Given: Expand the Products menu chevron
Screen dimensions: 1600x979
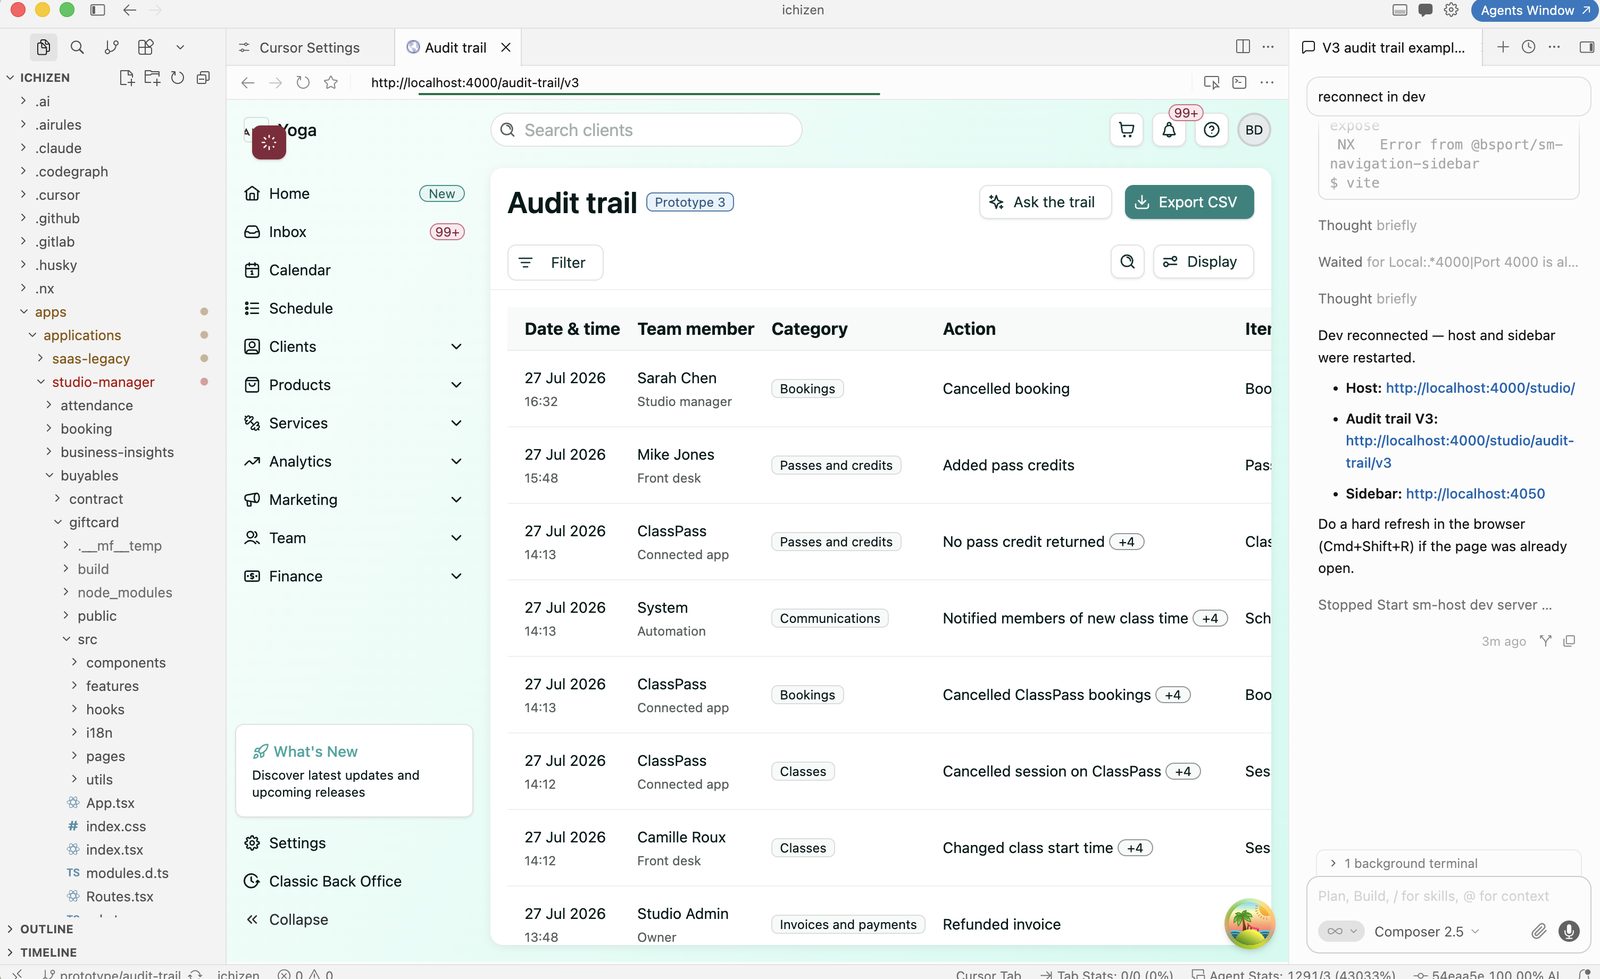Looking at the screenshot, I should pyautogui.click(x=456, y=385).
